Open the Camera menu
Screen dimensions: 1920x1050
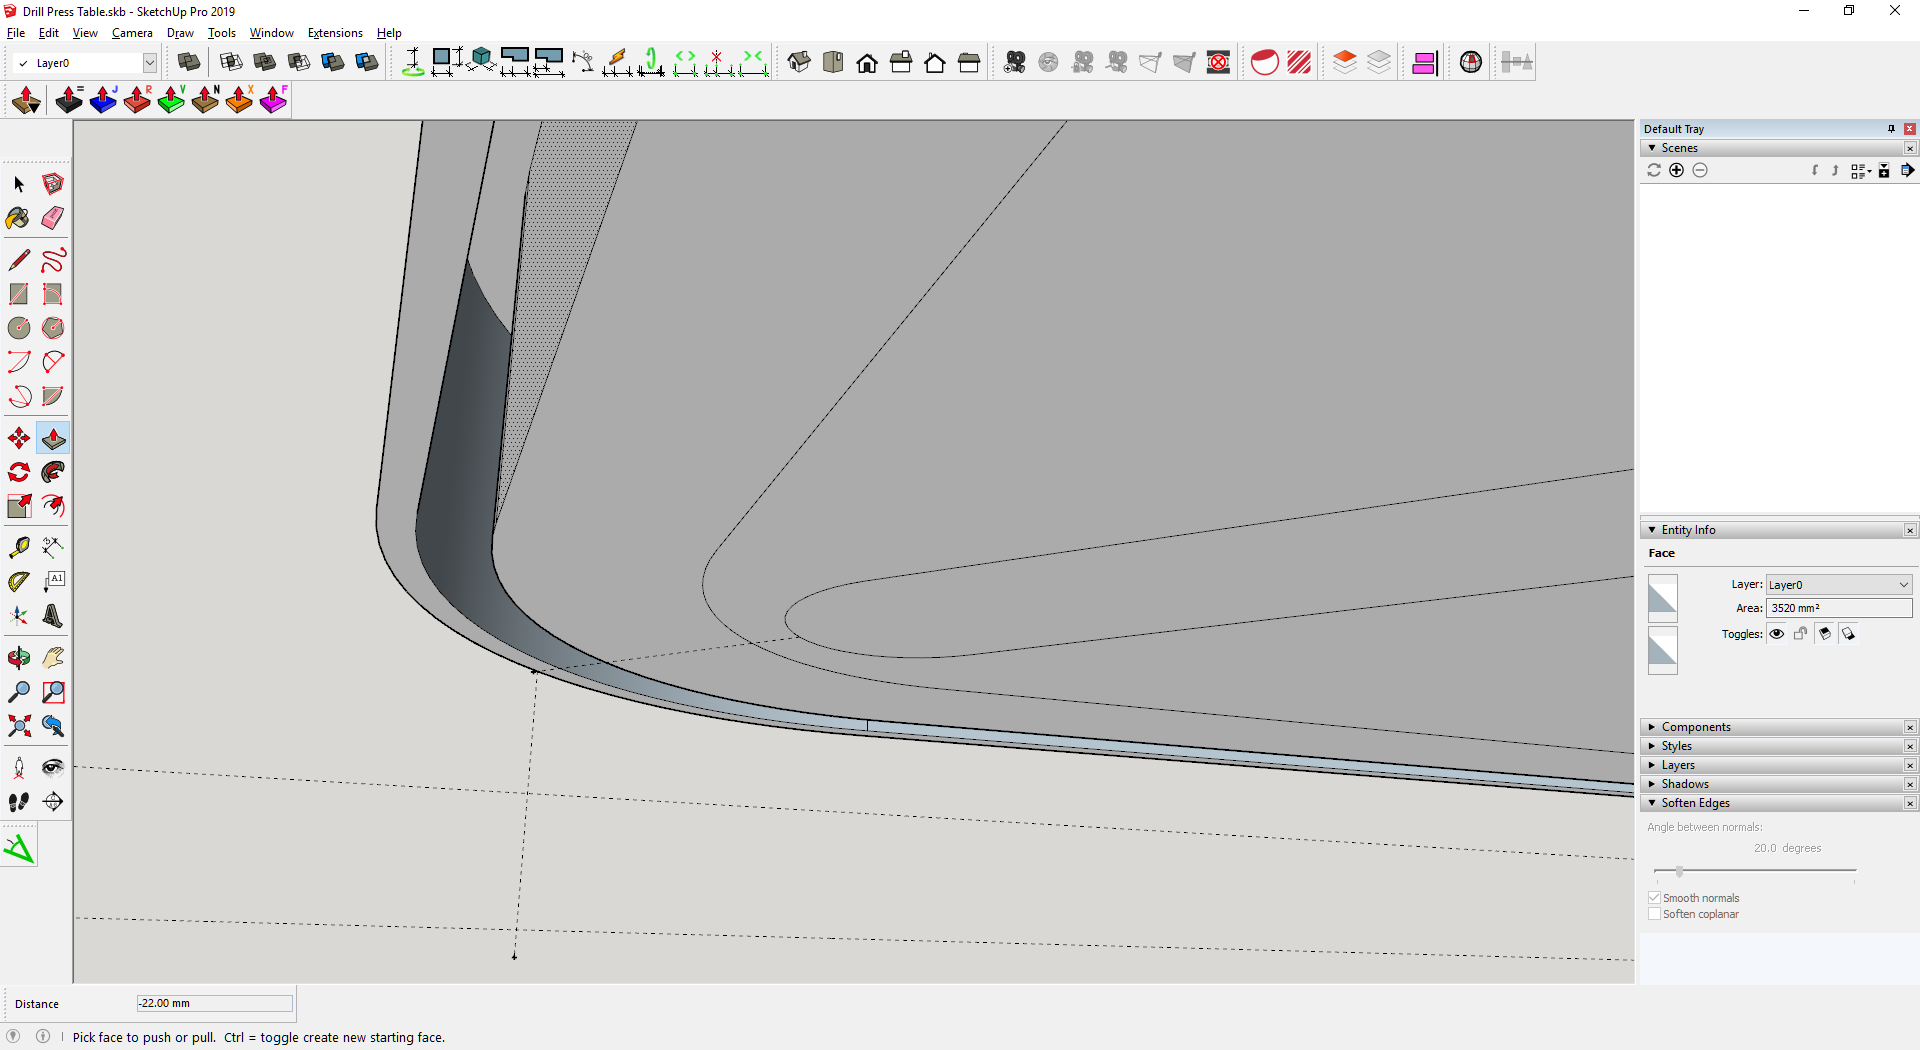(x=132, y=33)
